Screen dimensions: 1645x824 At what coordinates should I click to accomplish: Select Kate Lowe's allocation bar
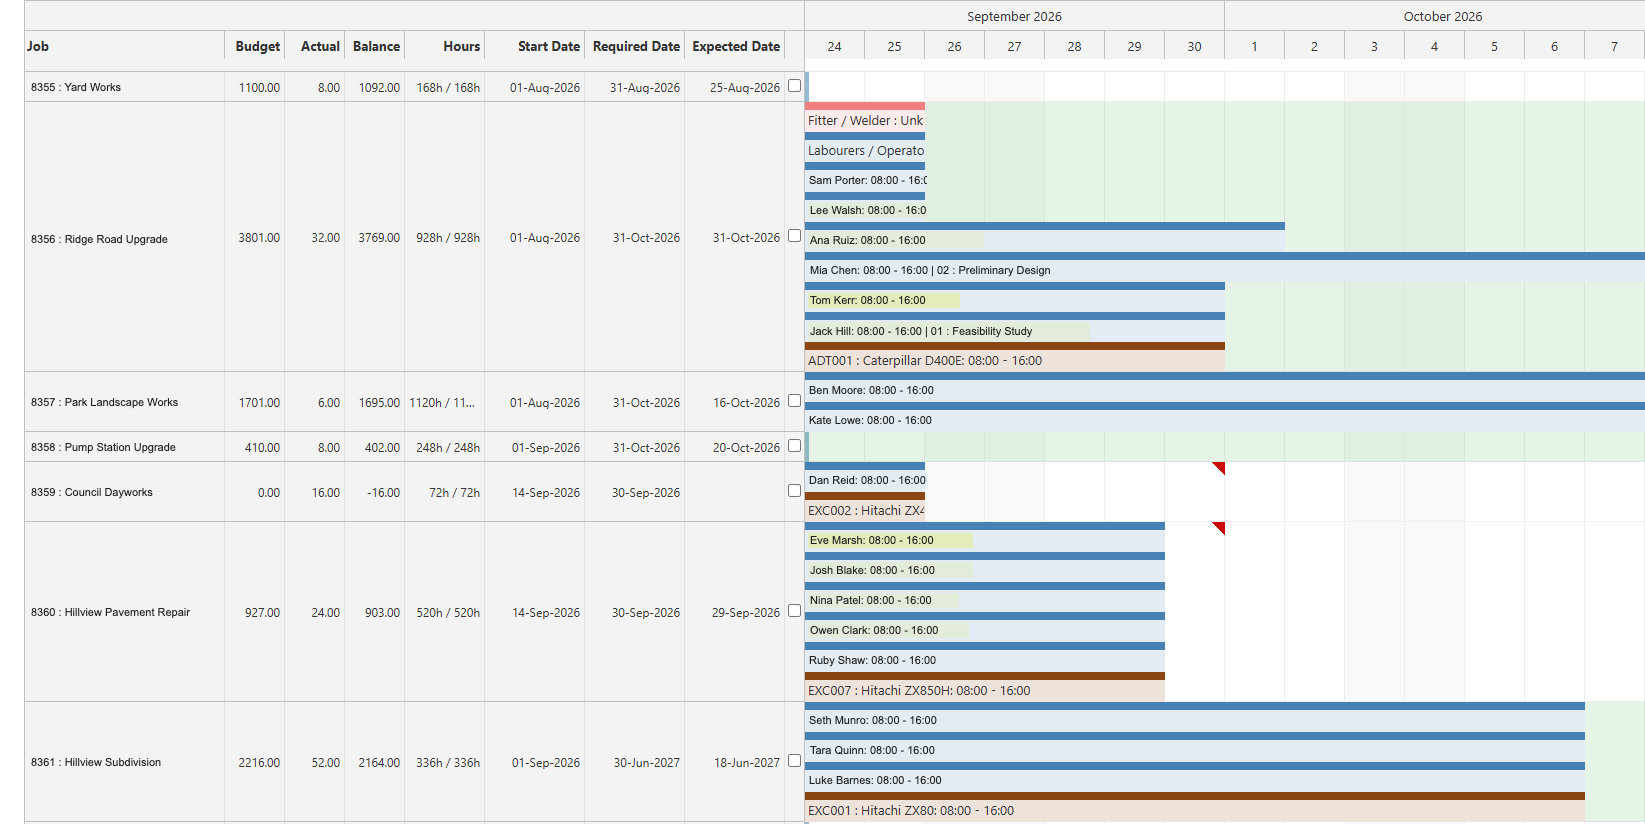click(1225, 417)
